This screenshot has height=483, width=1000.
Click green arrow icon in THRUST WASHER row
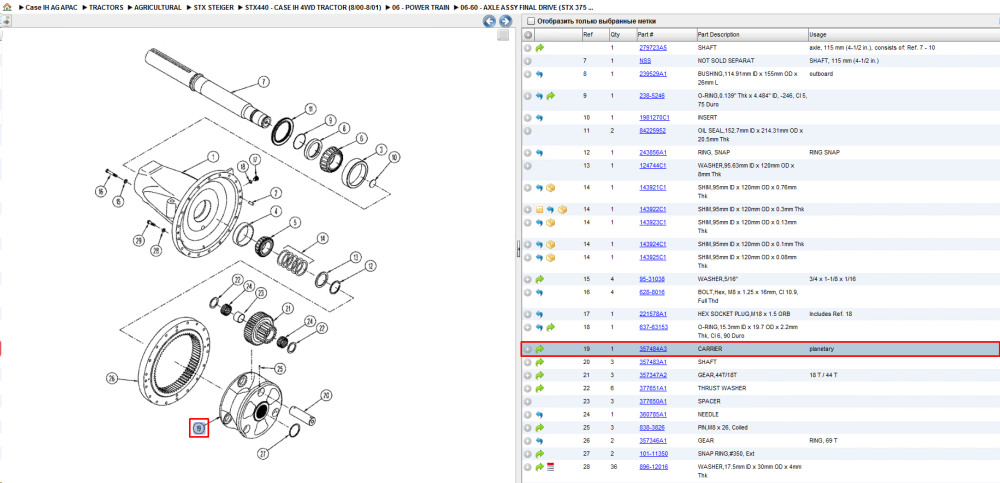[x=540, y=389]
